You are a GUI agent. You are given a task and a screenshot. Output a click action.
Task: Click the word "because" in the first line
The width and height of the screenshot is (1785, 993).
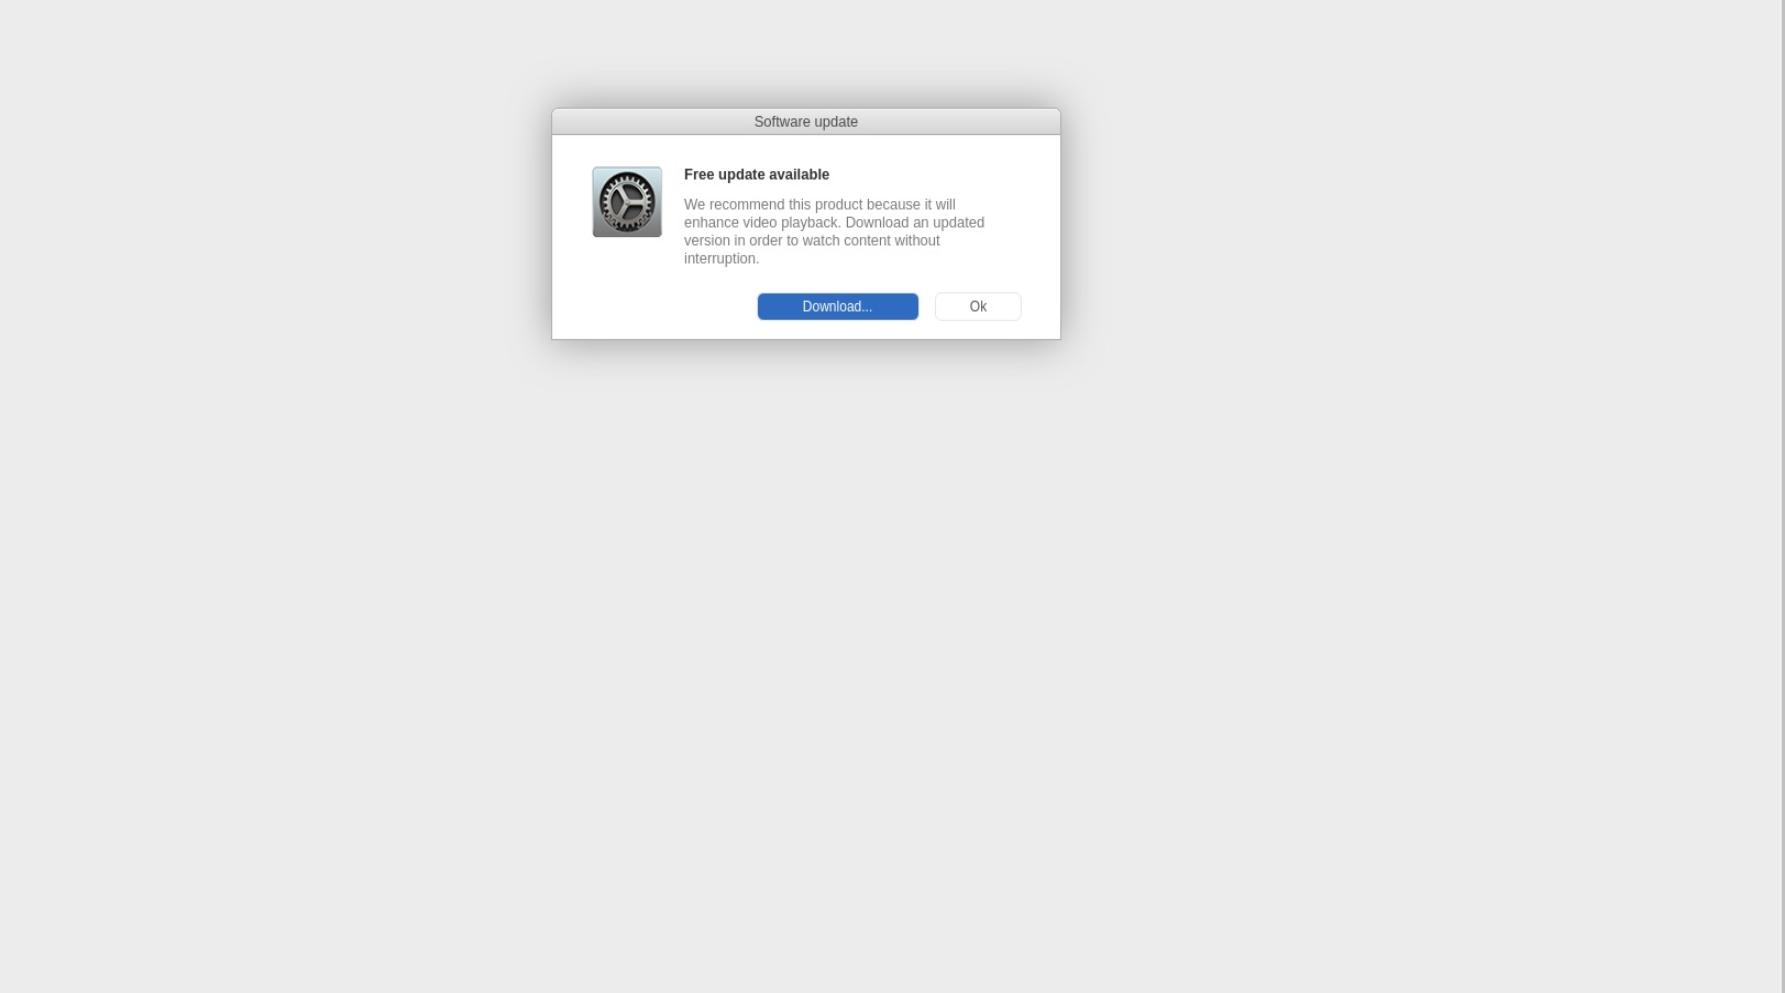coord(893,204)
